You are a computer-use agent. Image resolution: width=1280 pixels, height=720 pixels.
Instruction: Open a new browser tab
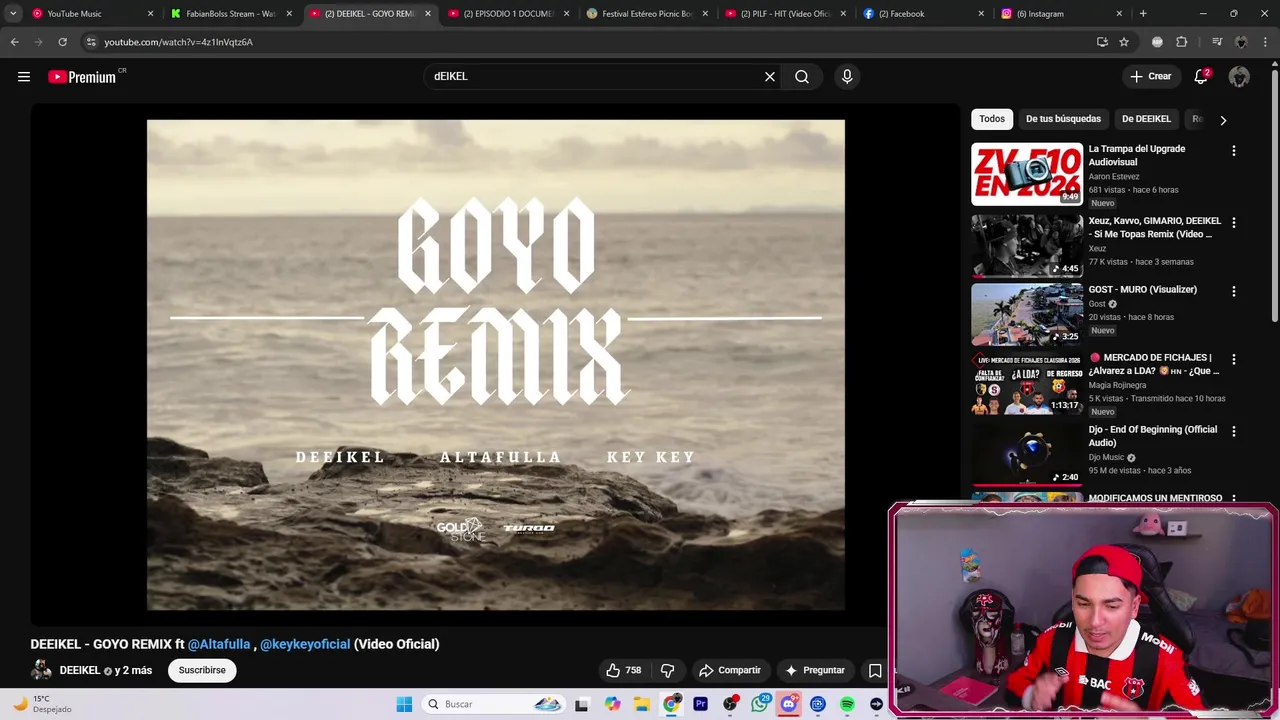1143,14
